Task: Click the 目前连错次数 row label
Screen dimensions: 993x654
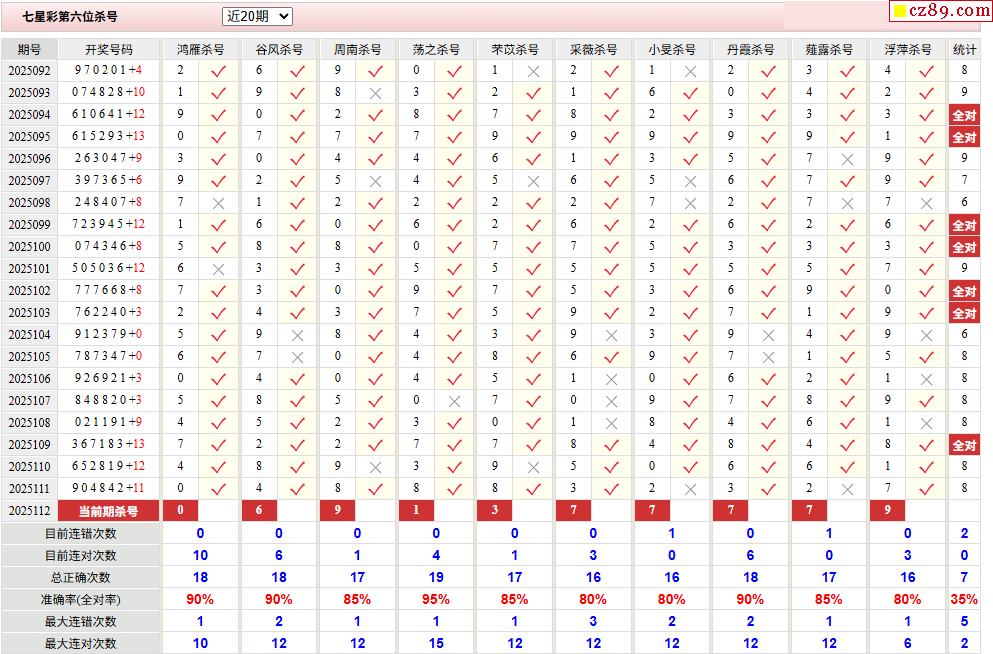Action: click(x=80, y=533)
